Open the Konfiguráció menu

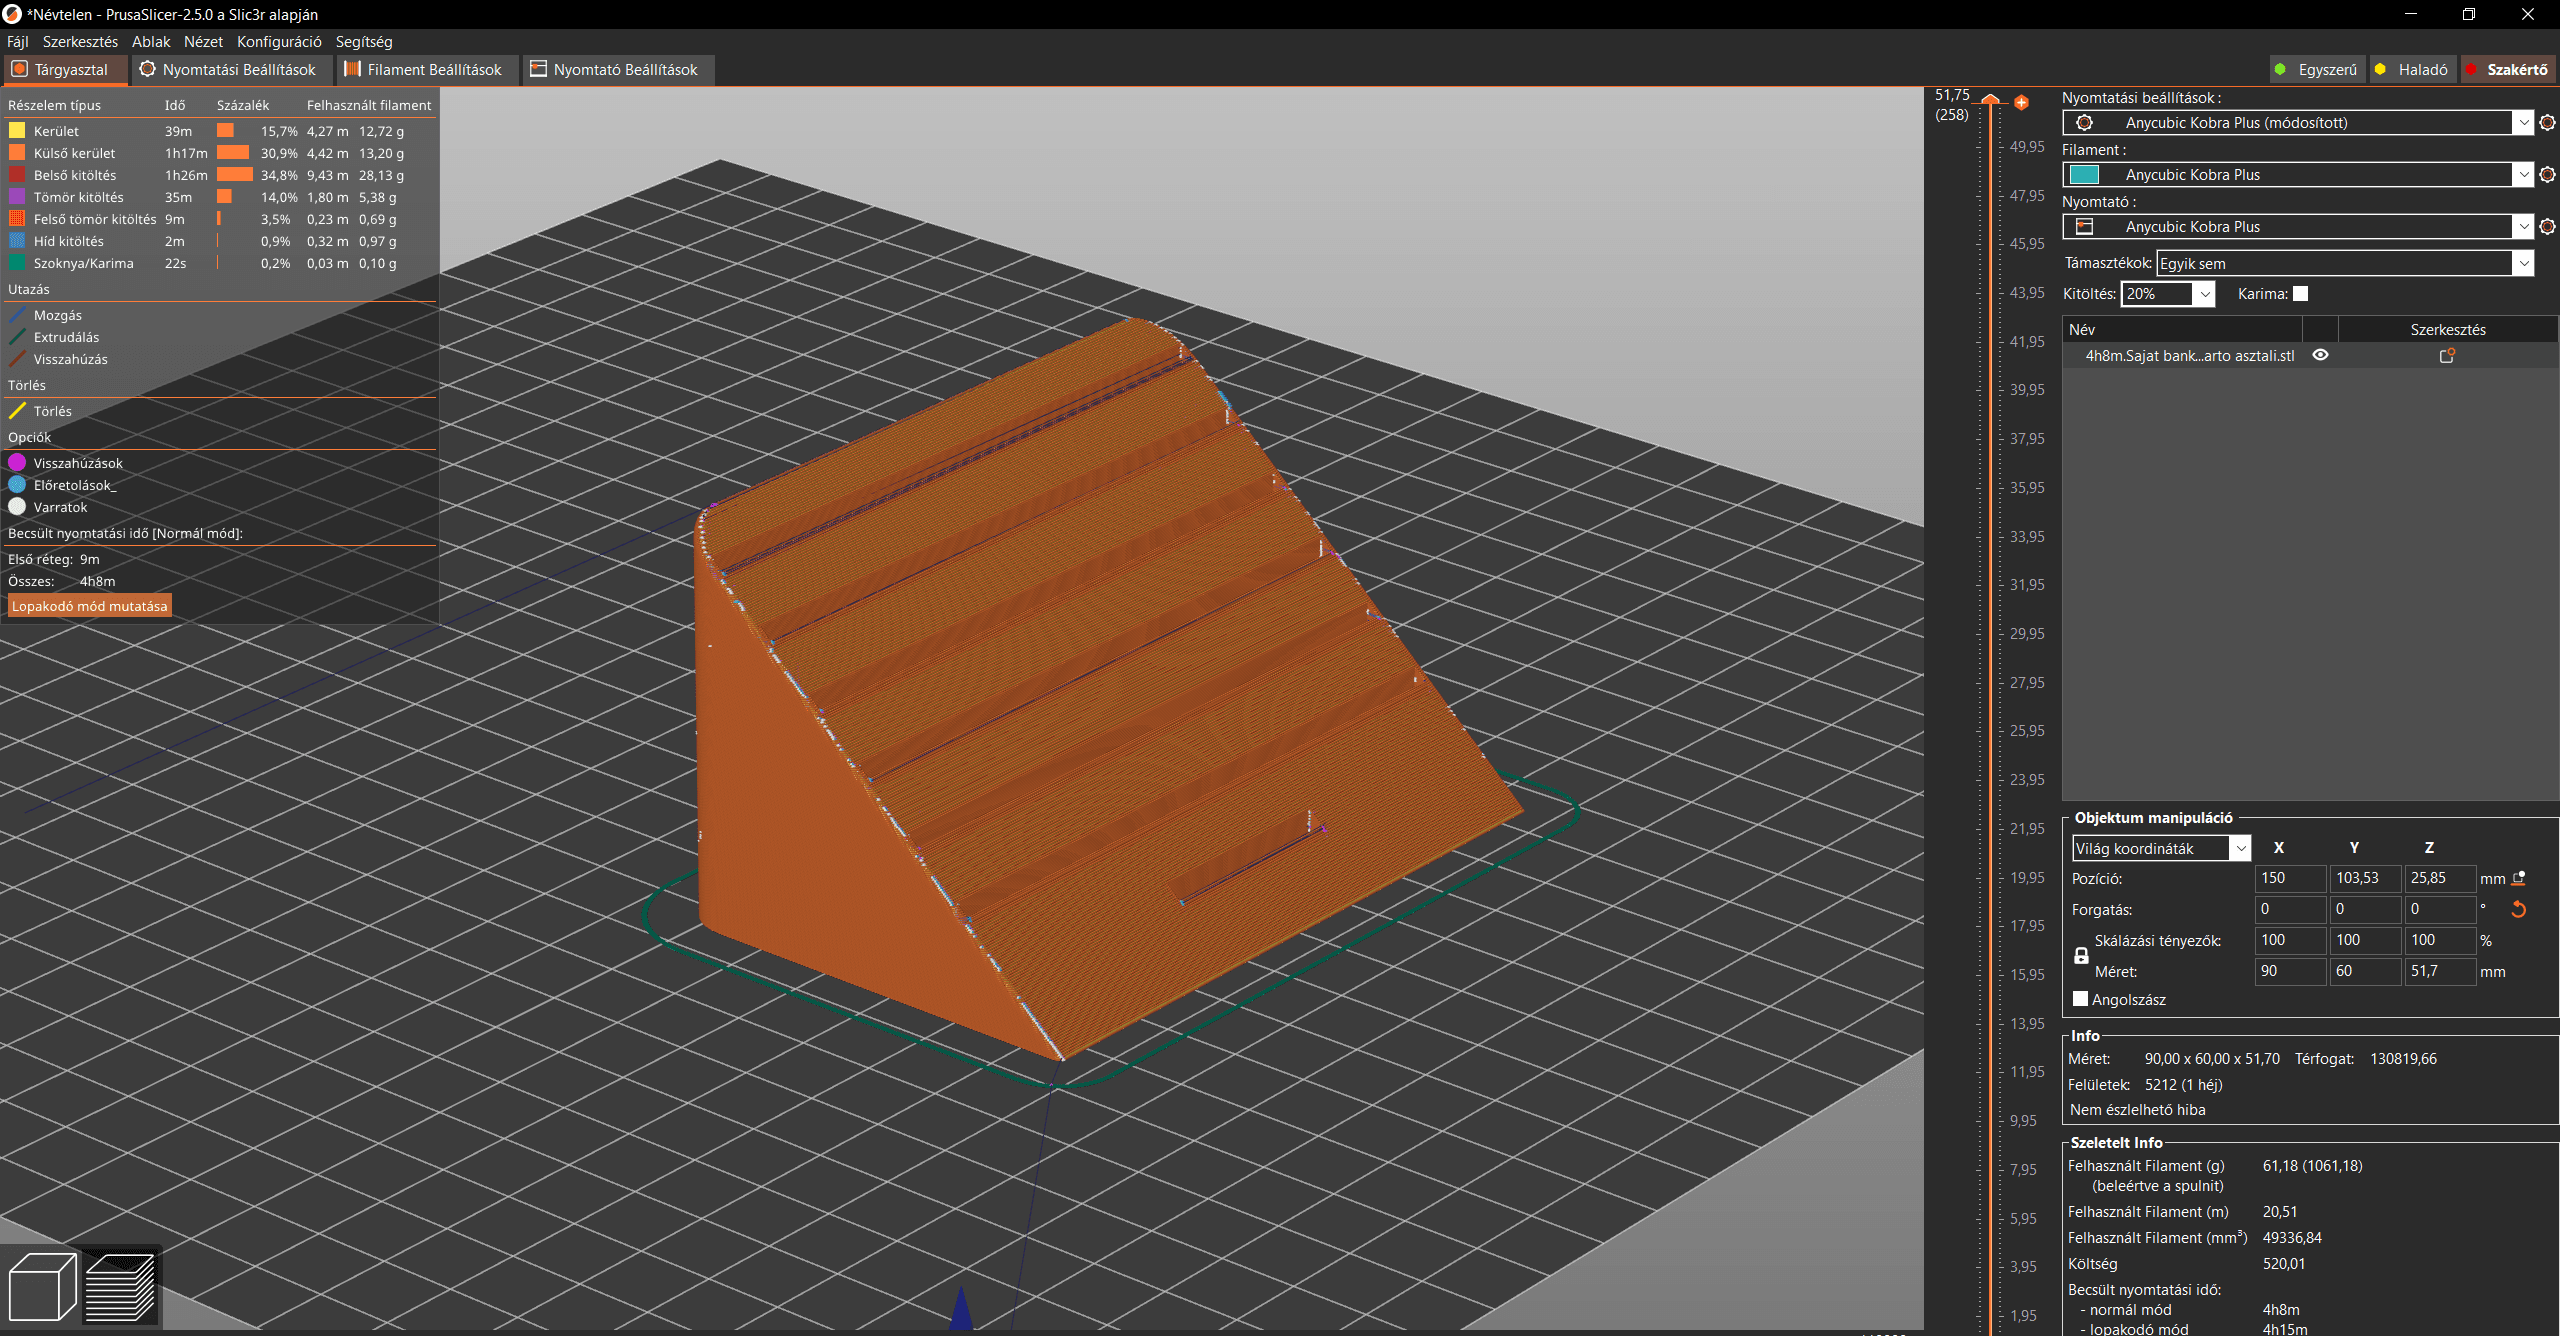pyautogui.click(x=279, y=42)
